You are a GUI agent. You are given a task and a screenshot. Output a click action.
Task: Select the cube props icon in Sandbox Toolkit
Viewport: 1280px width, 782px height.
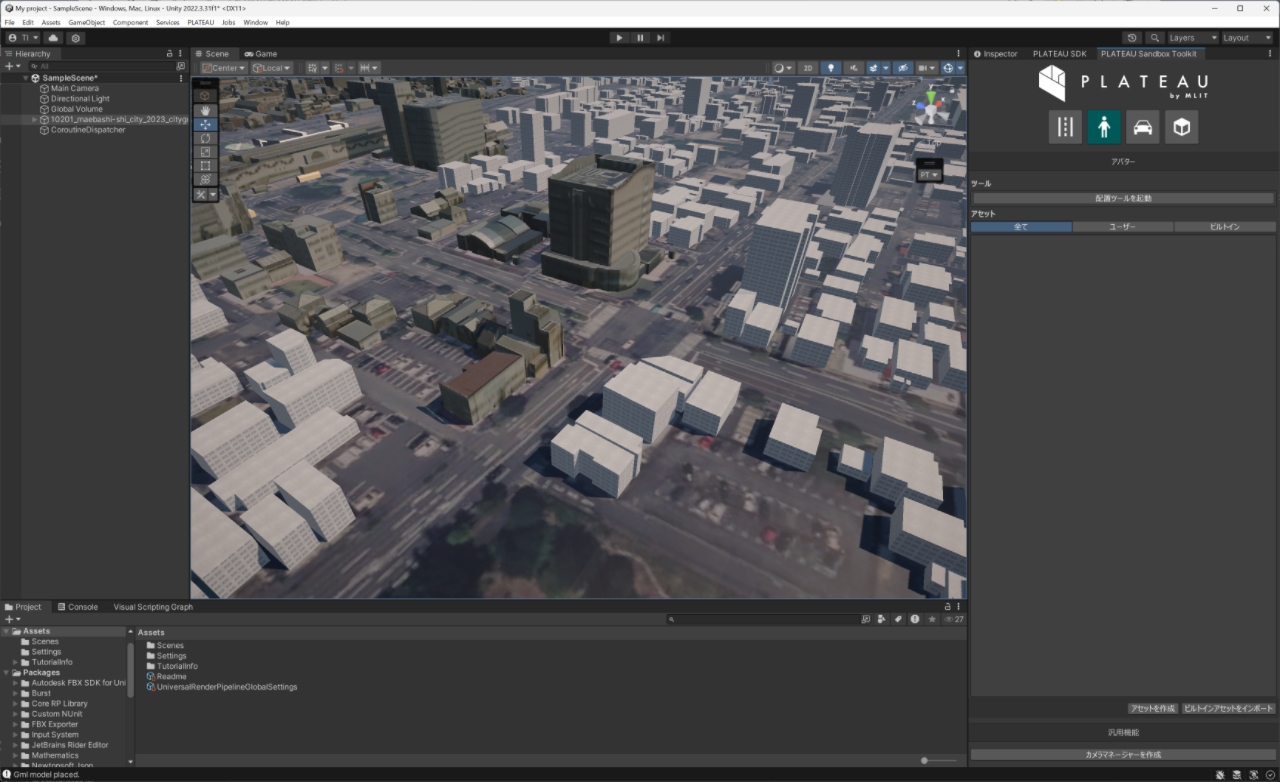(1181, 127)
